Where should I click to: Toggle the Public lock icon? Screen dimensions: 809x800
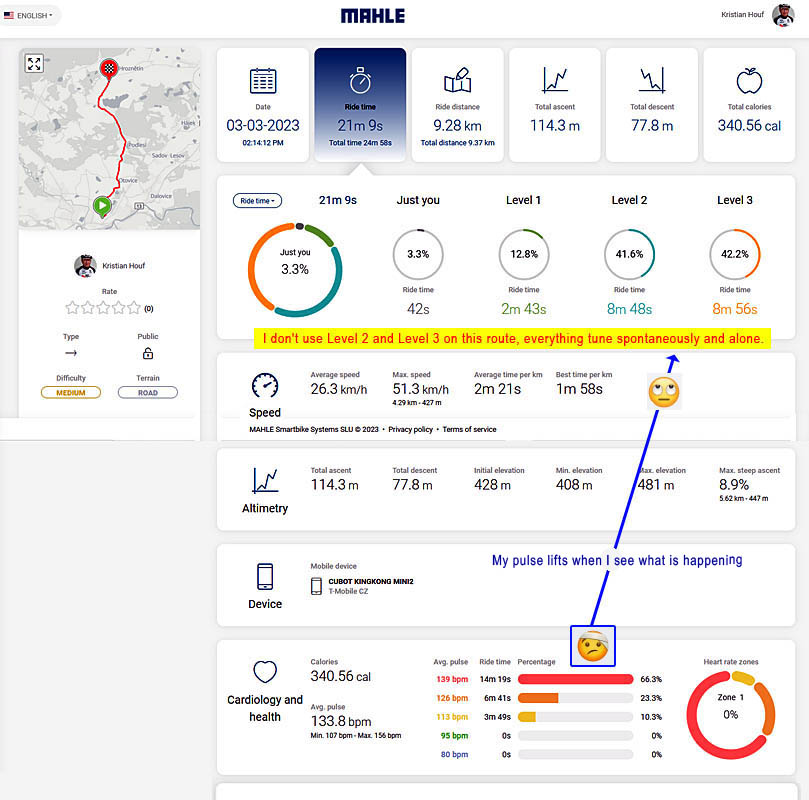[148, 354]
